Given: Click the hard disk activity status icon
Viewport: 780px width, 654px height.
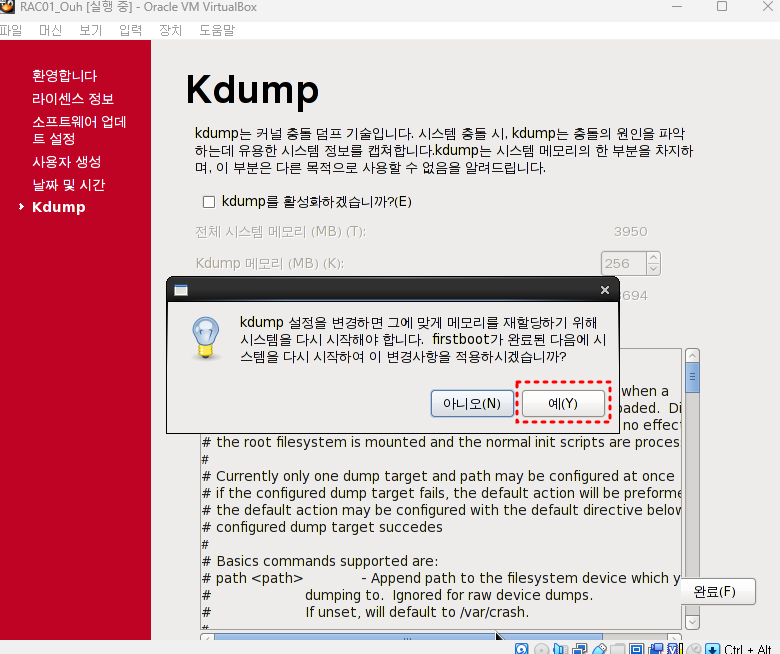Looking at the screenshot, I should (521, 649).
